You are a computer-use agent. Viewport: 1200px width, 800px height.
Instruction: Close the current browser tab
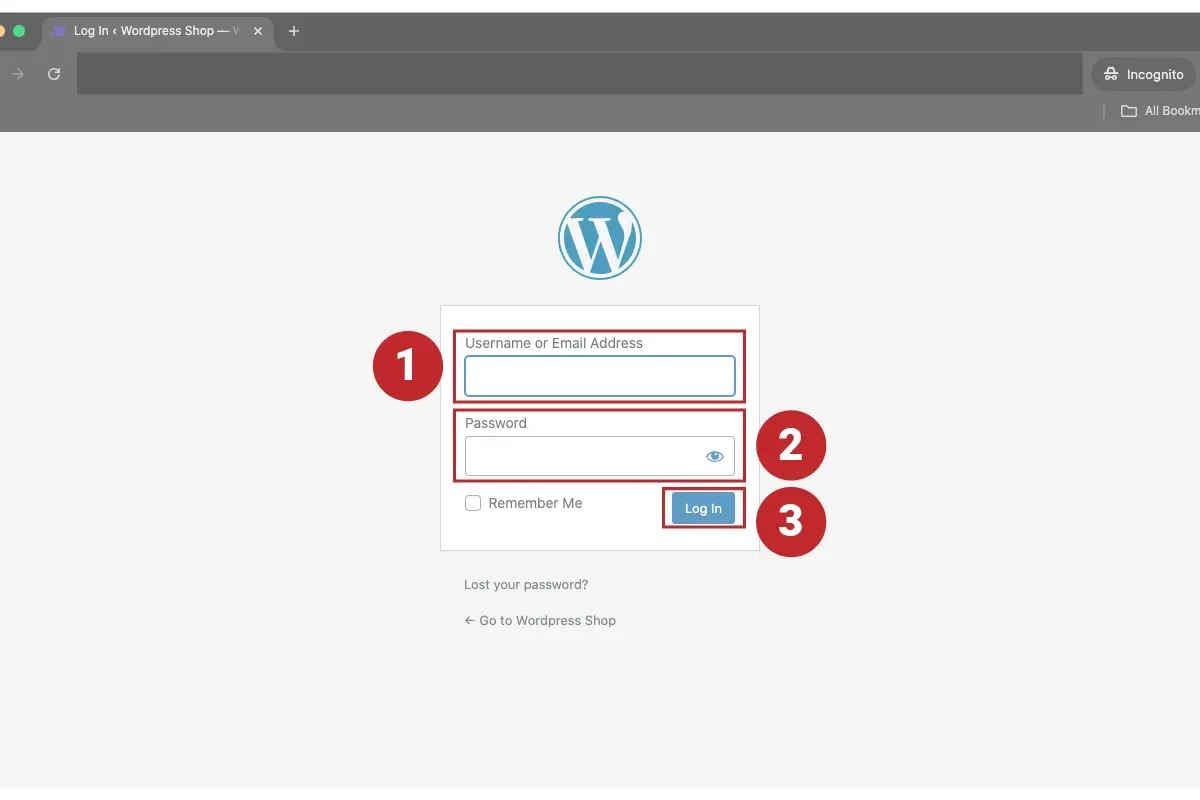pos(258,31)
